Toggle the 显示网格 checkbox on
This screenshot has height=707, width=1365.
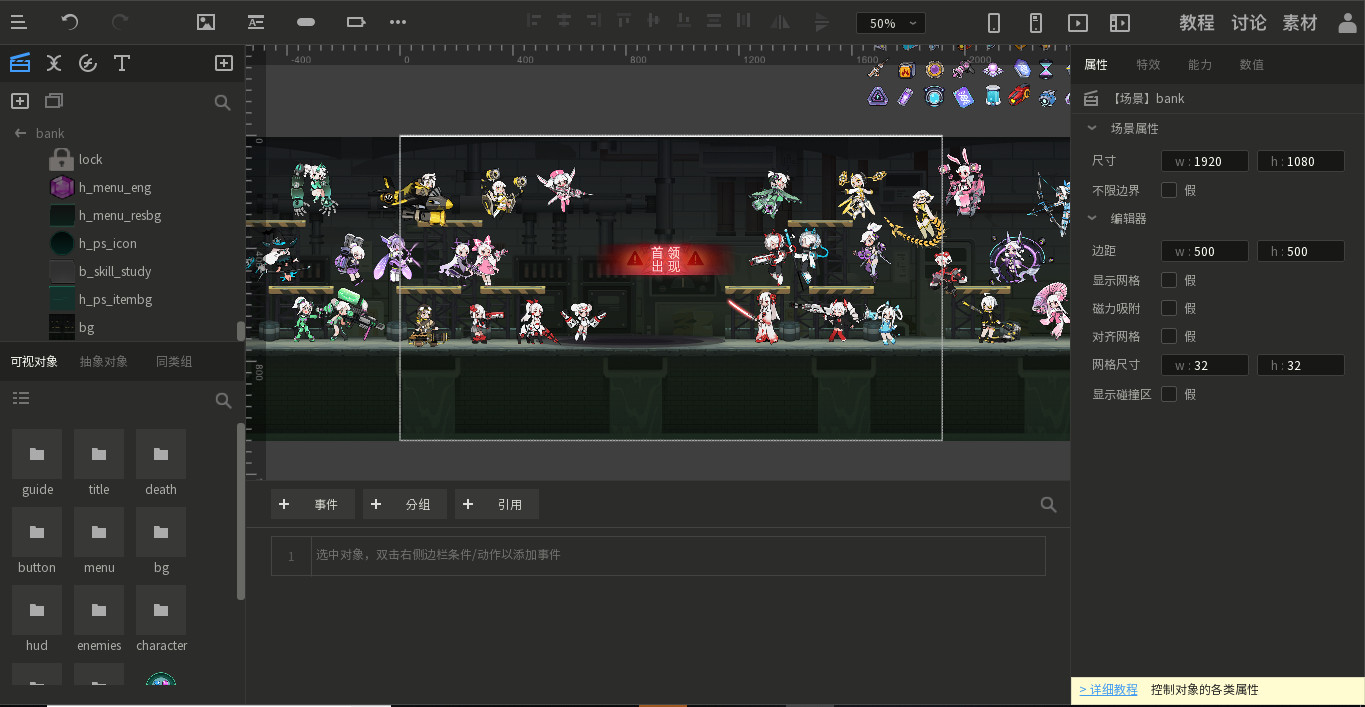pyautogui.click(x=1169, y=280)
